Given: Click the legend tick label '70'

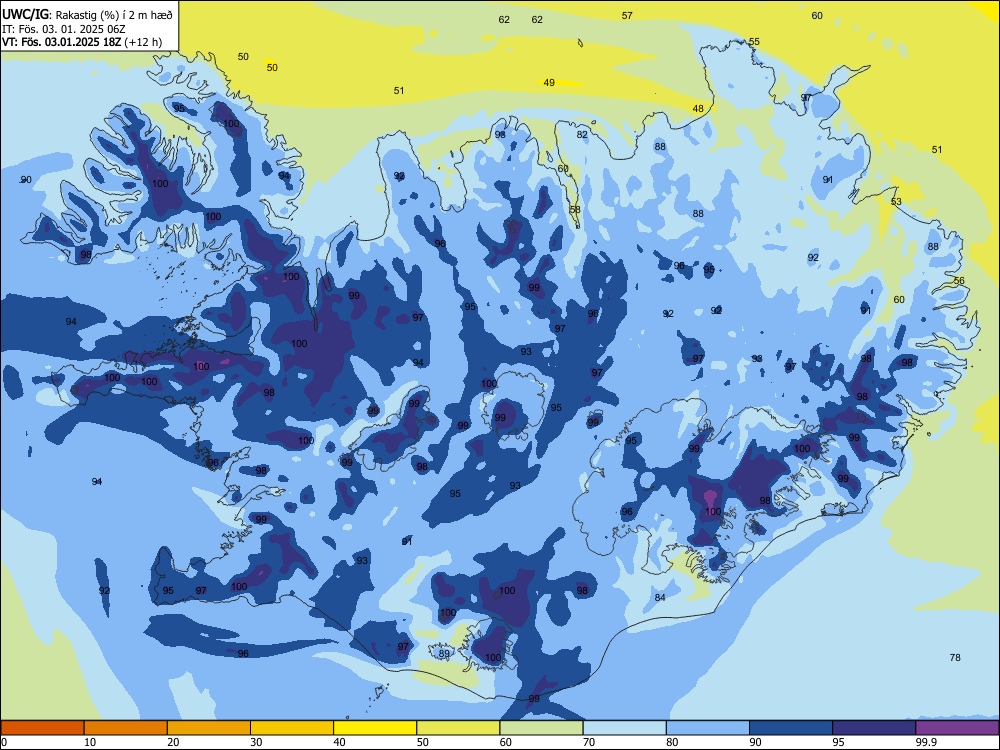Looking at the screenshot, I should [589, 742].
